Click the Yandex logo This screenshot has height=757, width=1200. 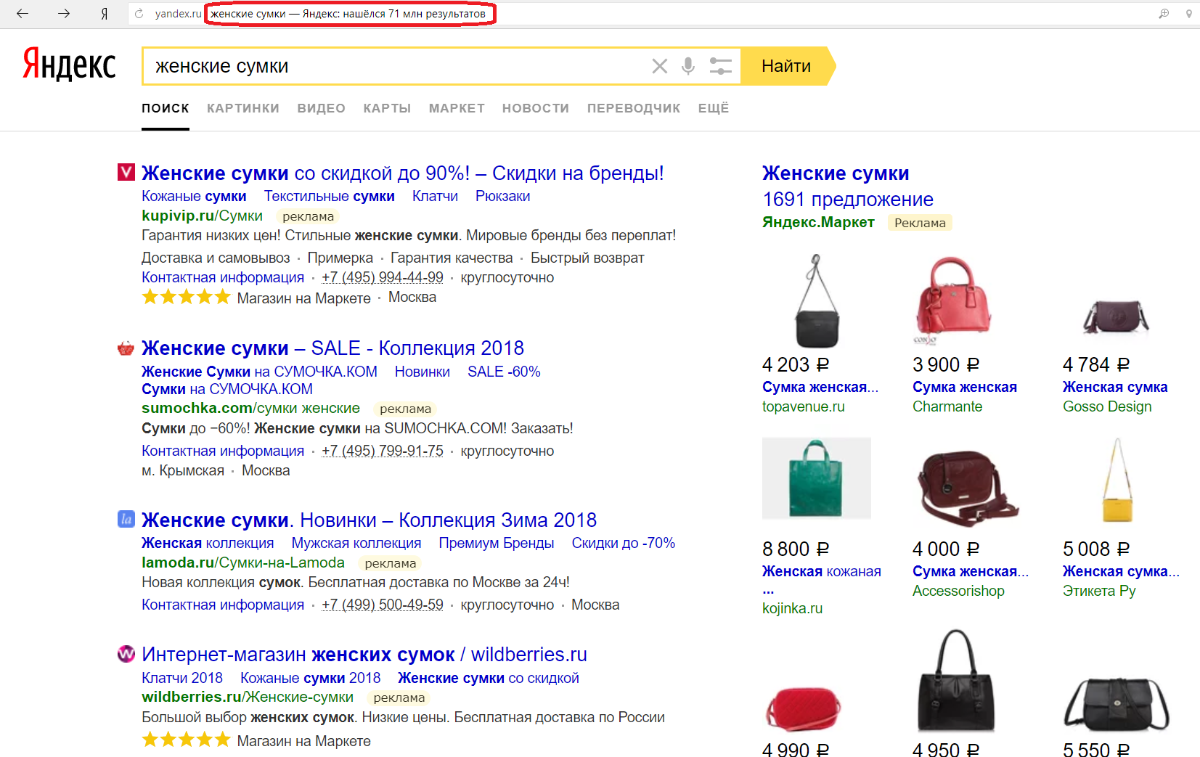[x=69, y=65]
